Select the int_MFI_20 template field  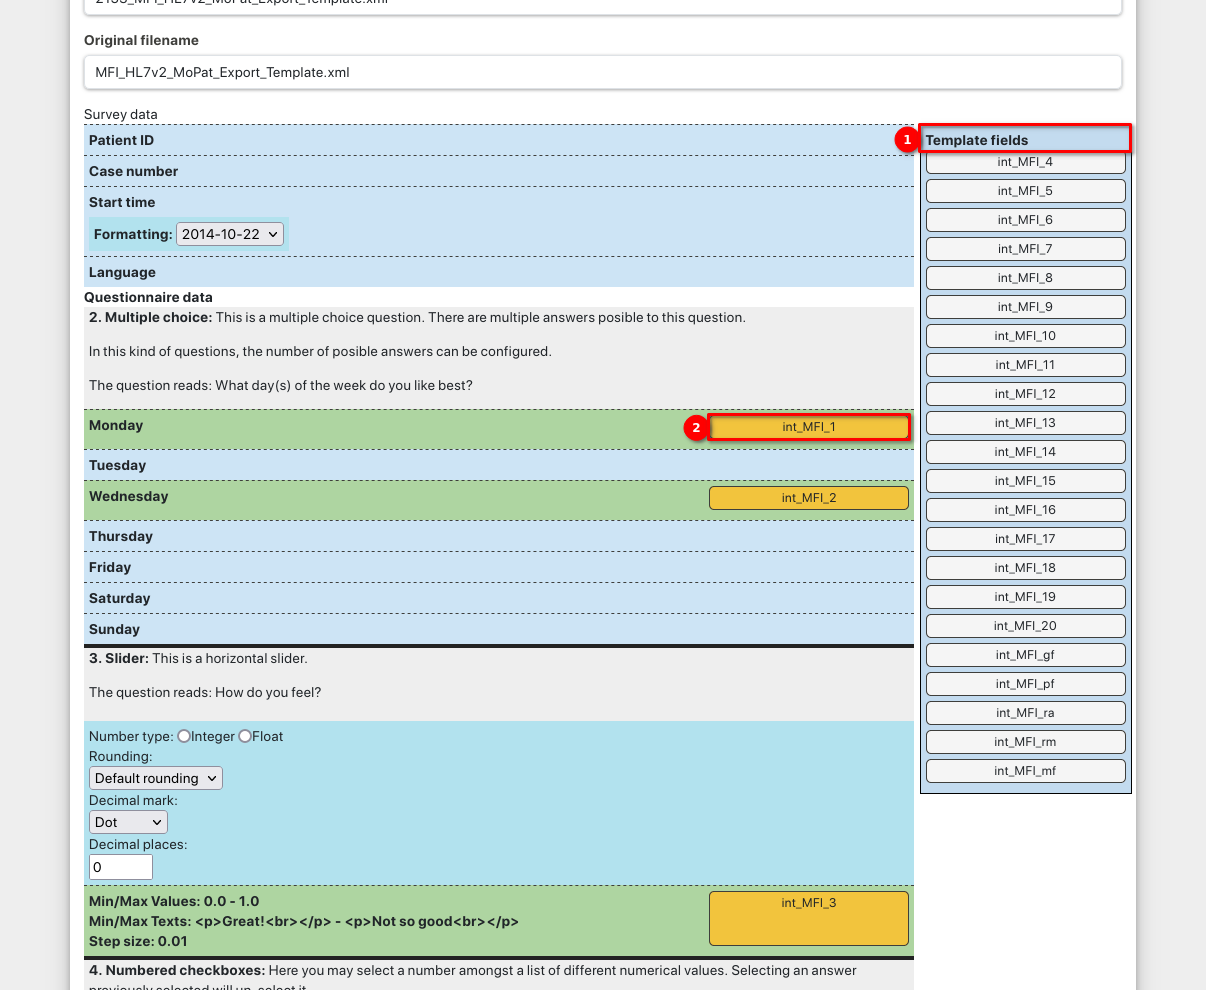click(x=1024, y=625)
